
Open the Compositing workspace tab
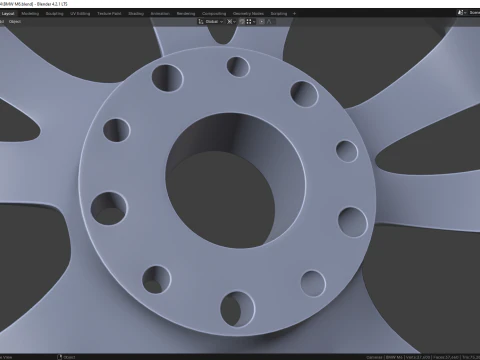click(214, 14)
